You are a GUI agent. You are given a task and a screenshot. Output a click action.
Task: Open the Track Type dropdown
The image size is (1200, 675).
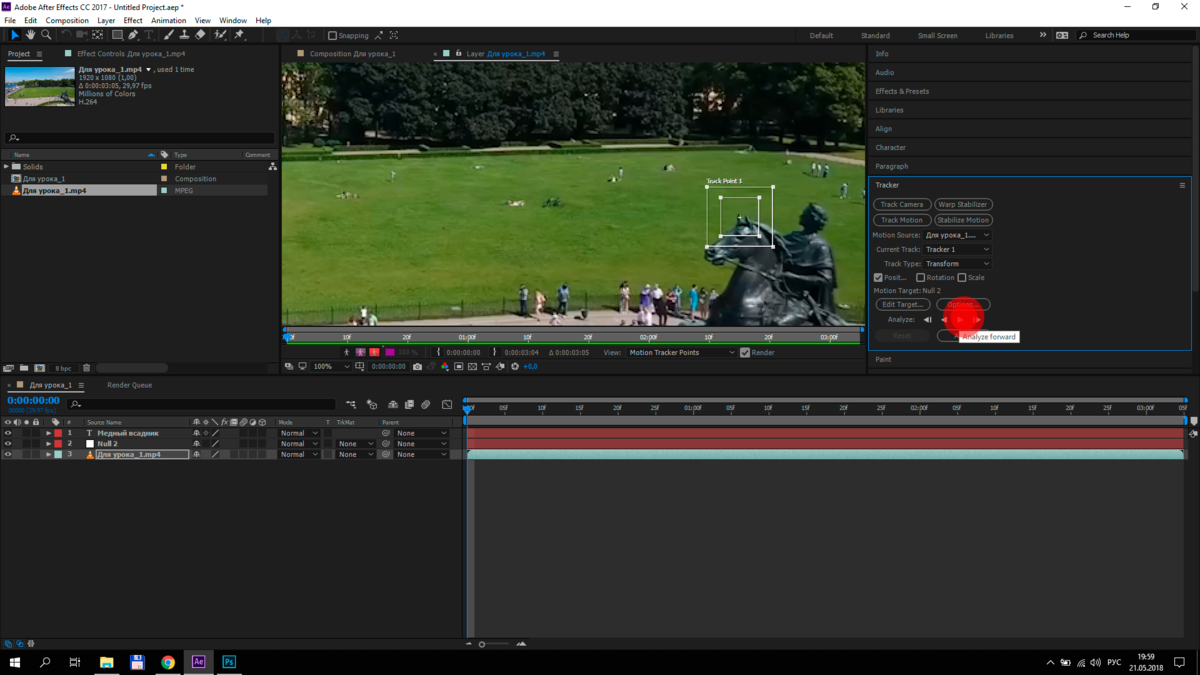[957, 264]
